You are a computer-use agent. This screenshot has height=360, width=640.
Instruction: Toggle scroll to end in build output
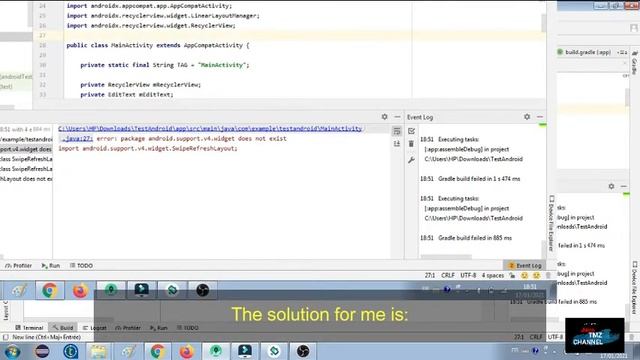(397, 144)
